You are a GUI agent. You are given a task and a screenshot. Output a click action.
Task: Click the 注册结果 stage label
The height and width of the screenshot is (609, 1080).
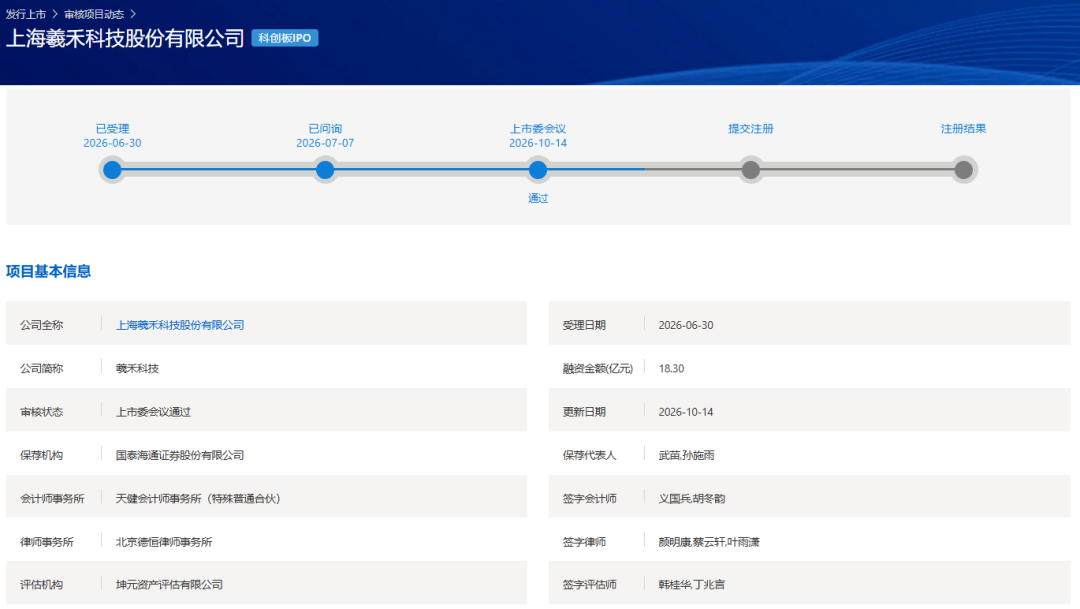point(964,129)
